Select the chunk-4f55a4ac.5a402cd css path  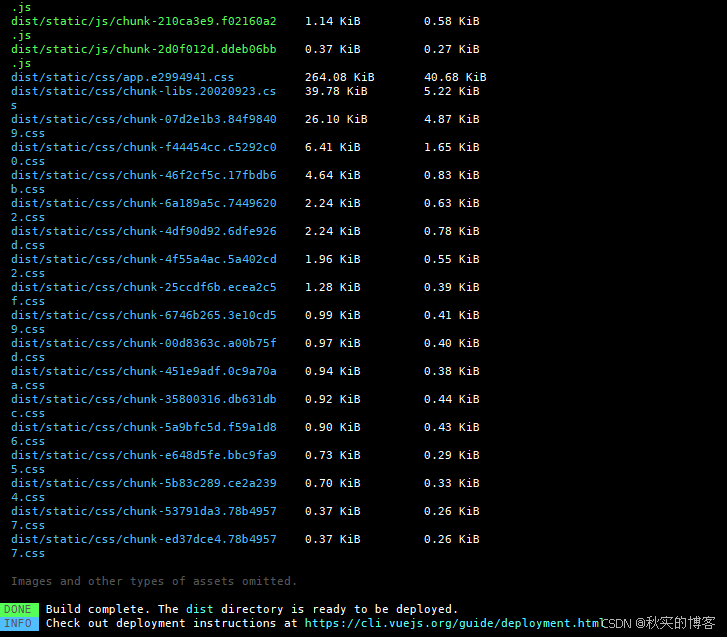coord(144,259)
